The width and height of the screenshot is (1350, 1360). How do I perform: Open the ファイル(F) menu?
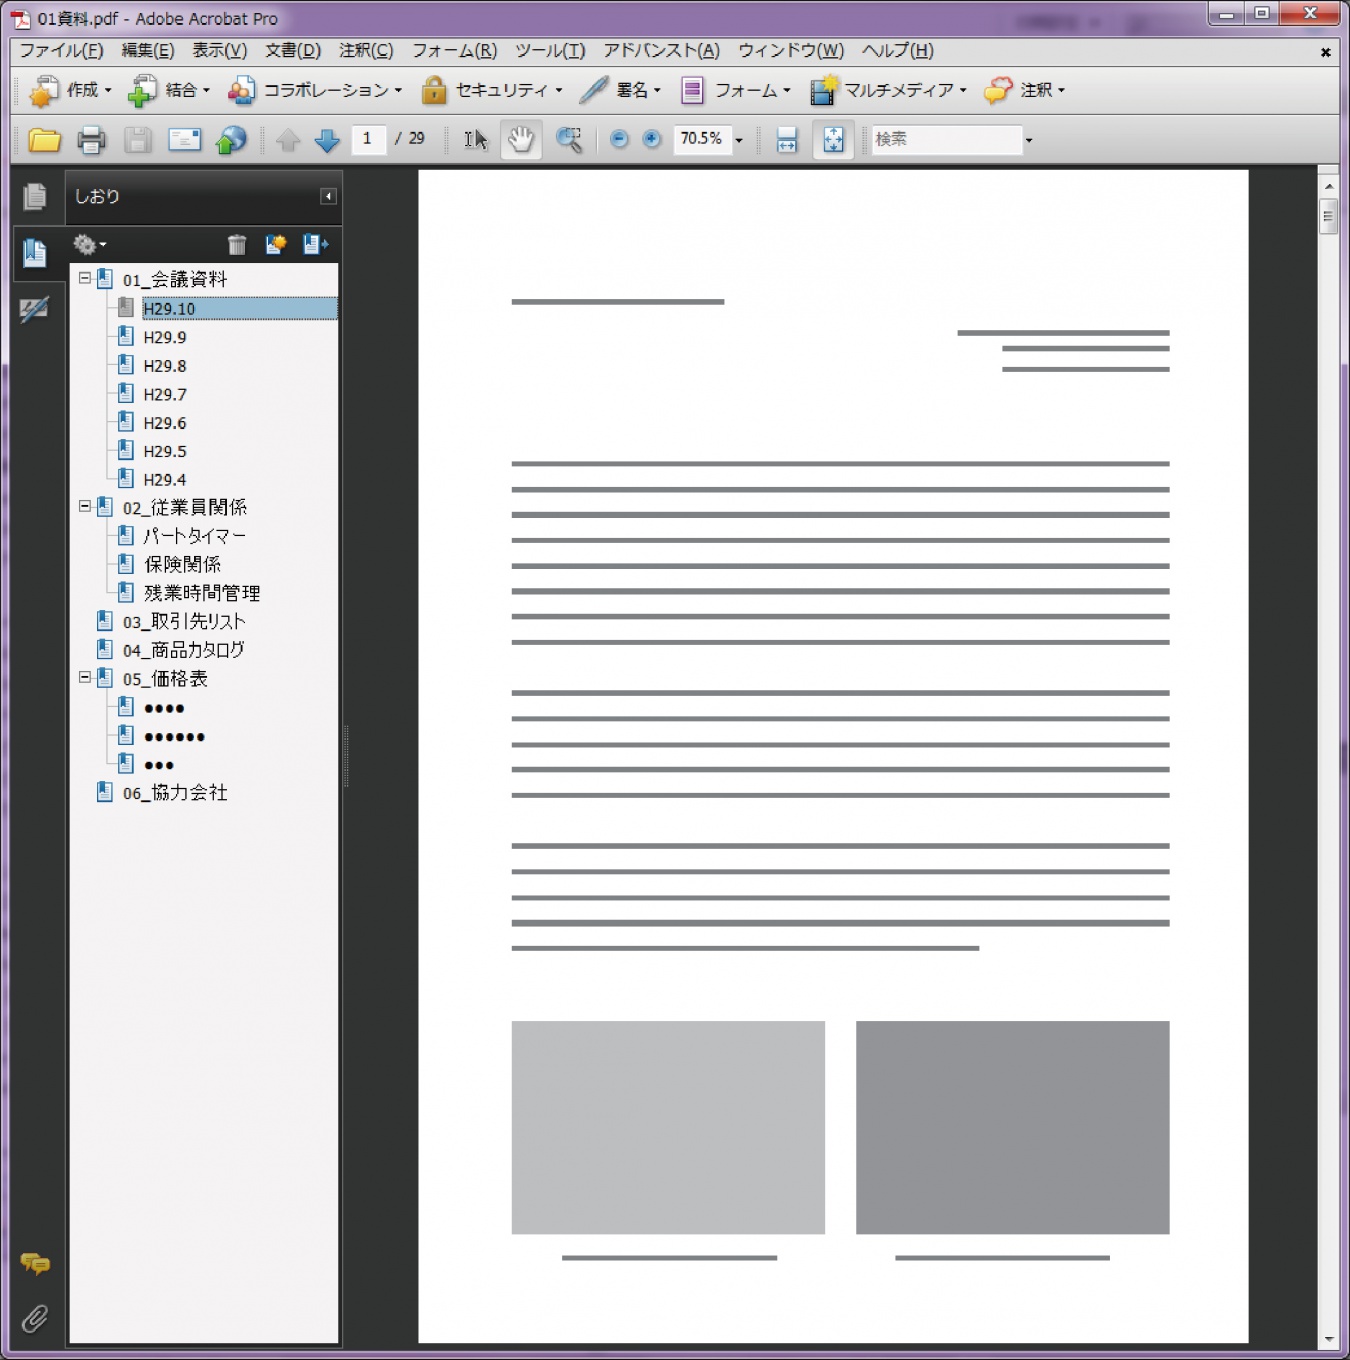pos(61,51)
